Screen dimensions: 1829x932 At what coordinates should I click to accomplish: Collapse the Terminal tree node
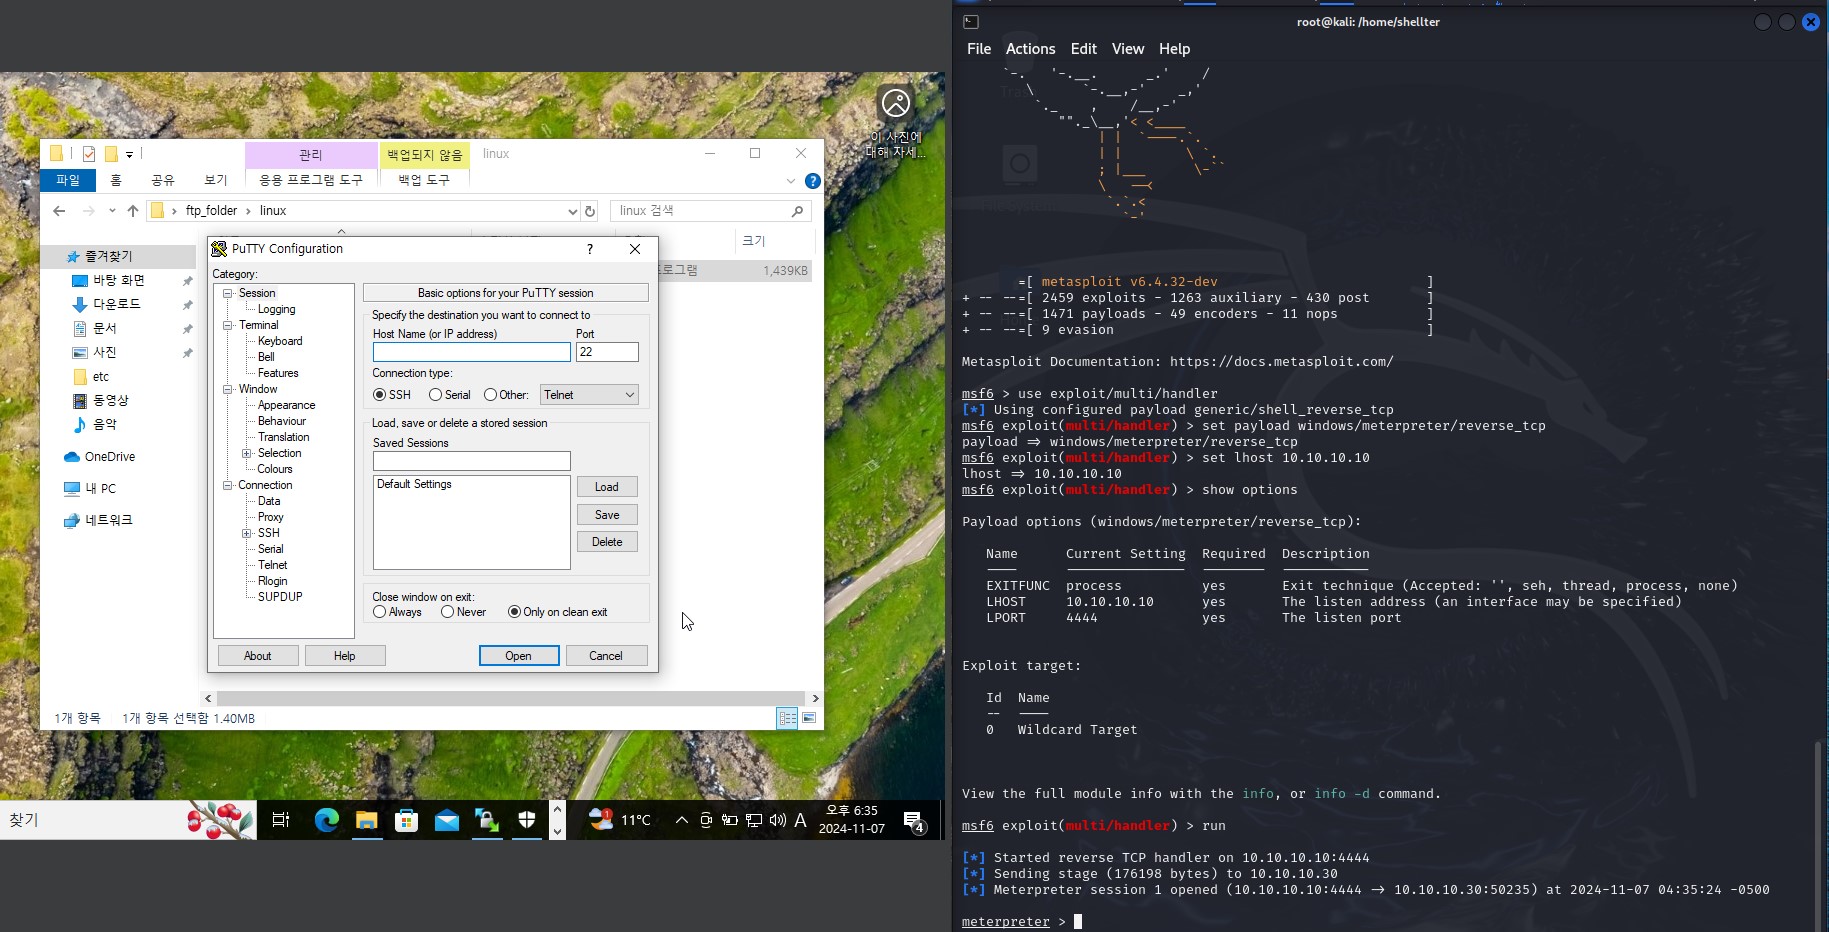point(228,325)
